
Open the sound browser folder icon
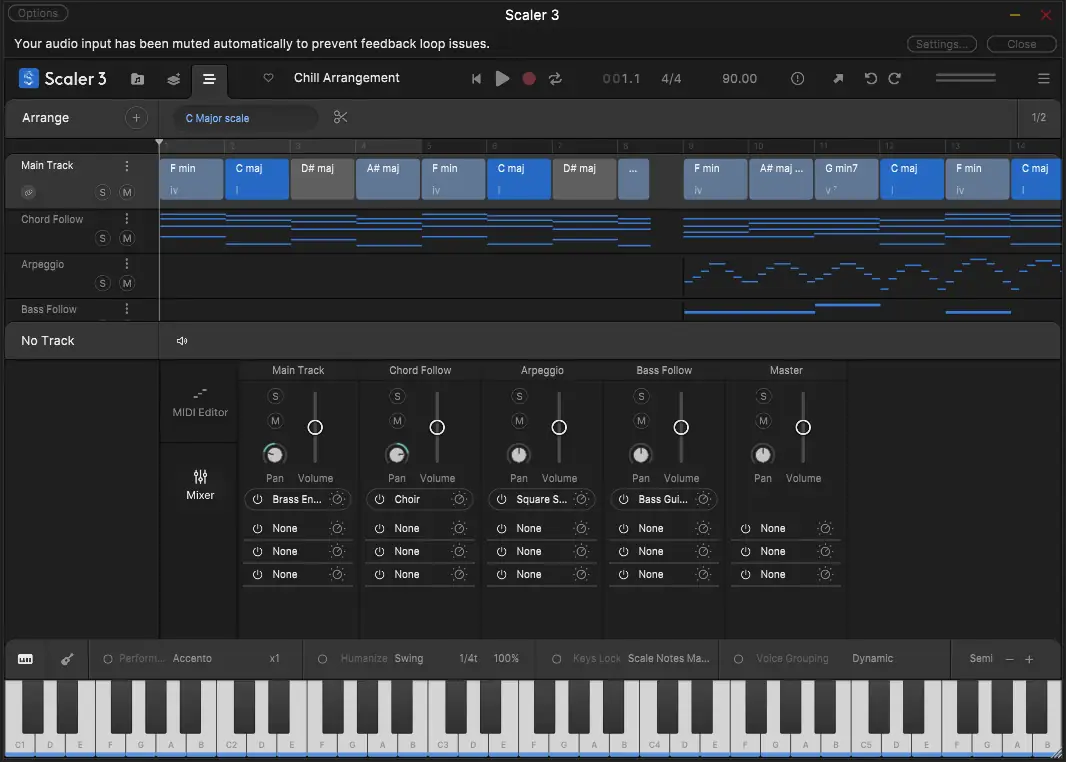[x=138, y=78]
